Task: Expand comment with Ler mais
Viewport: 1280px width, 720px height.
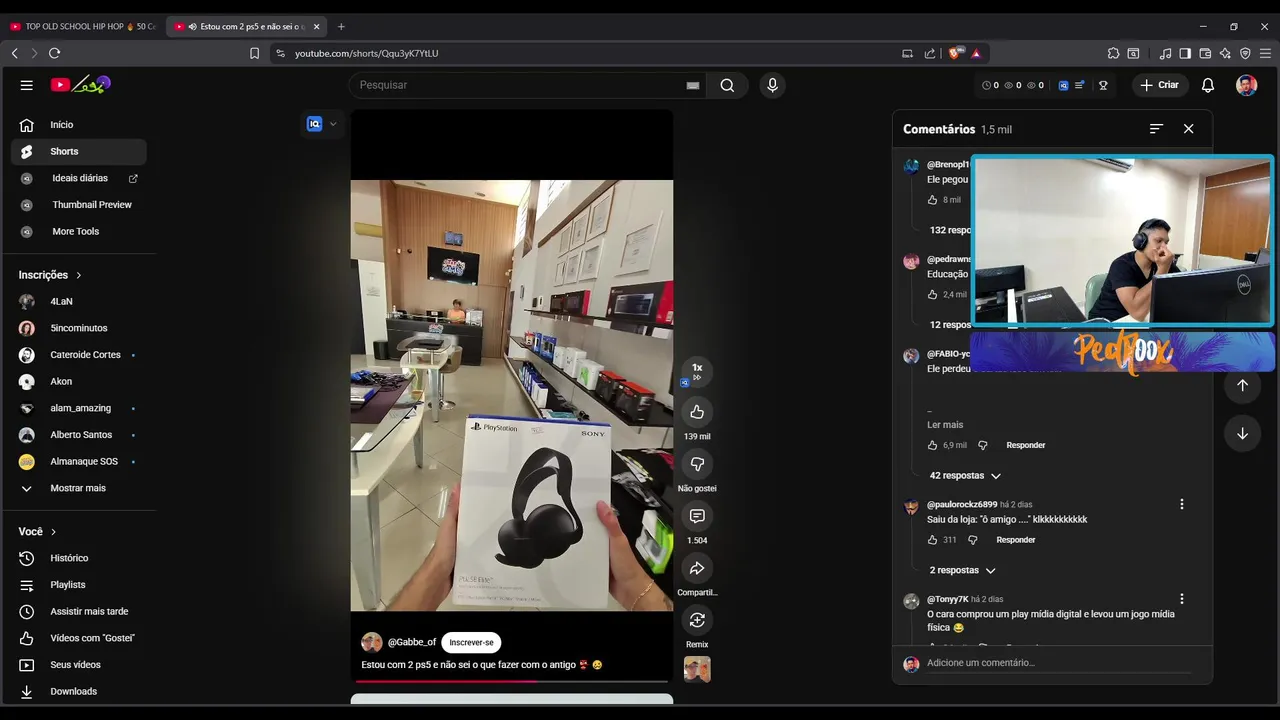Action: pyautogui.click(x=945, y=425)
